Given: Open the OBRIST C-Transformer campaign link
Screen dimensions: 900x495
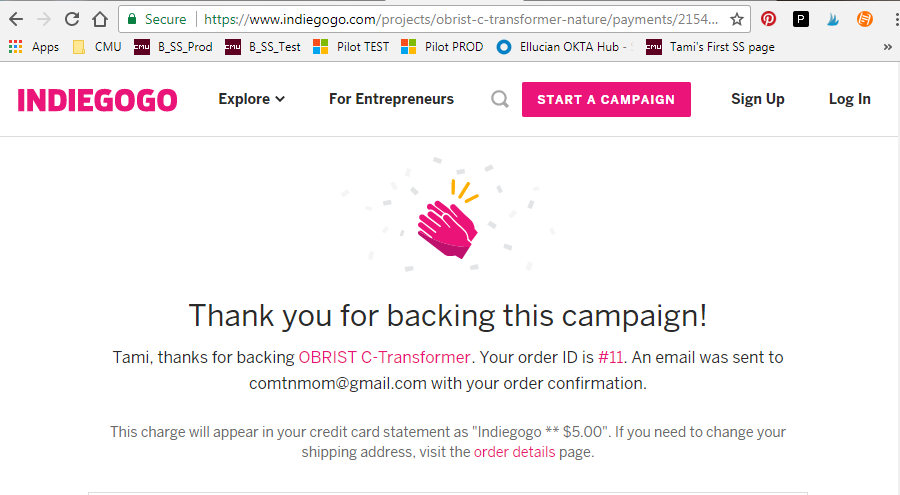Looking at the screenshot, I should point(384,357).
